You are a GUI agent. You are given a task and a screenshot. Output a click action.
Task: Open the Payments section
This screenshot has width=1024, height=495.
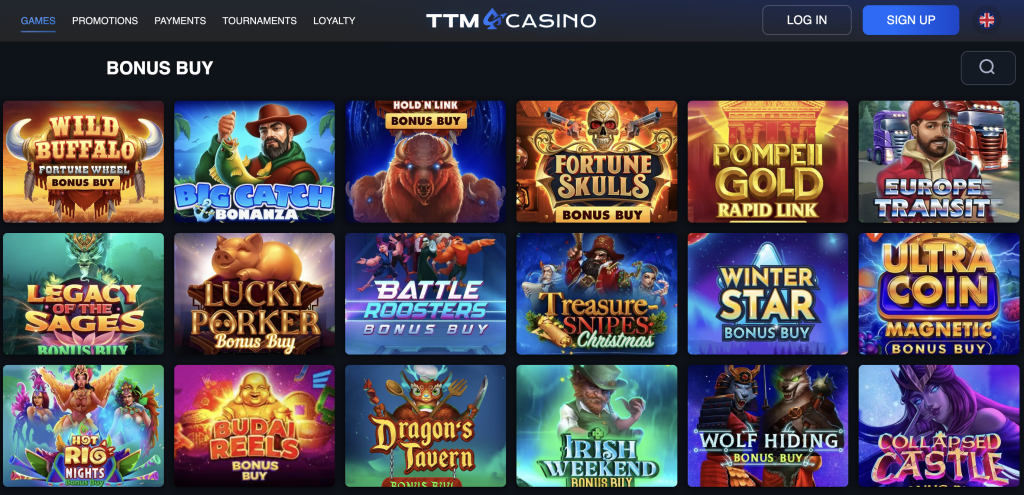pos(180,21)
